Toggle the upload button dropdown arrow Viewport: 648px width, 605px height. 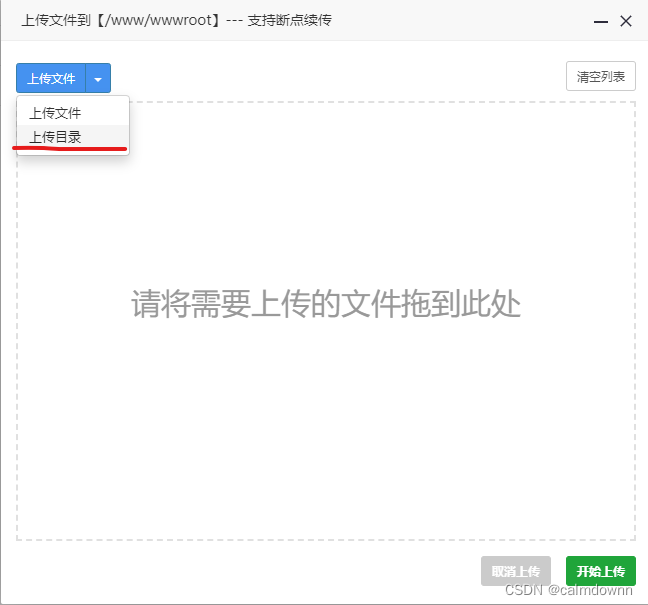tap(98, 78)
